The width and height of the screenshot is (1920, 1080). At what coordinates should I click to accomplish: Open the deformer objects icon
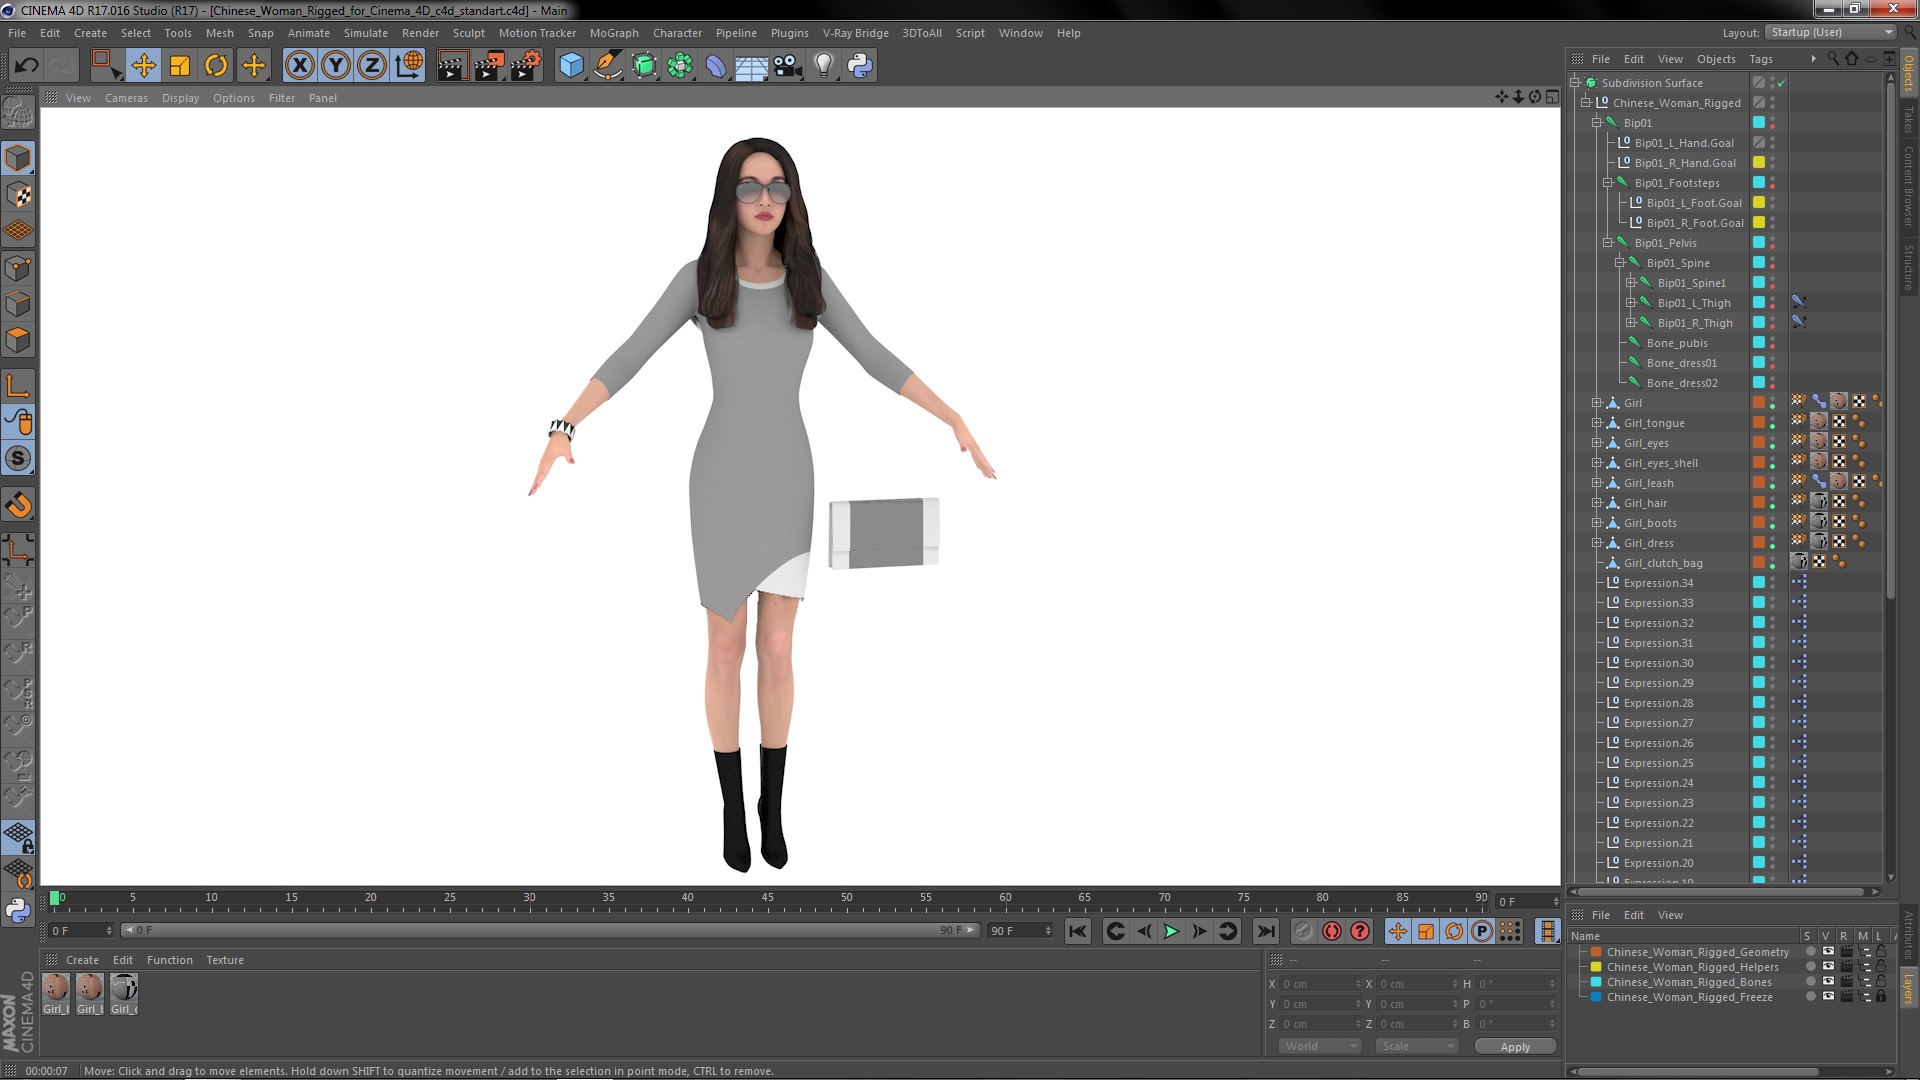(x=716, y=66)
